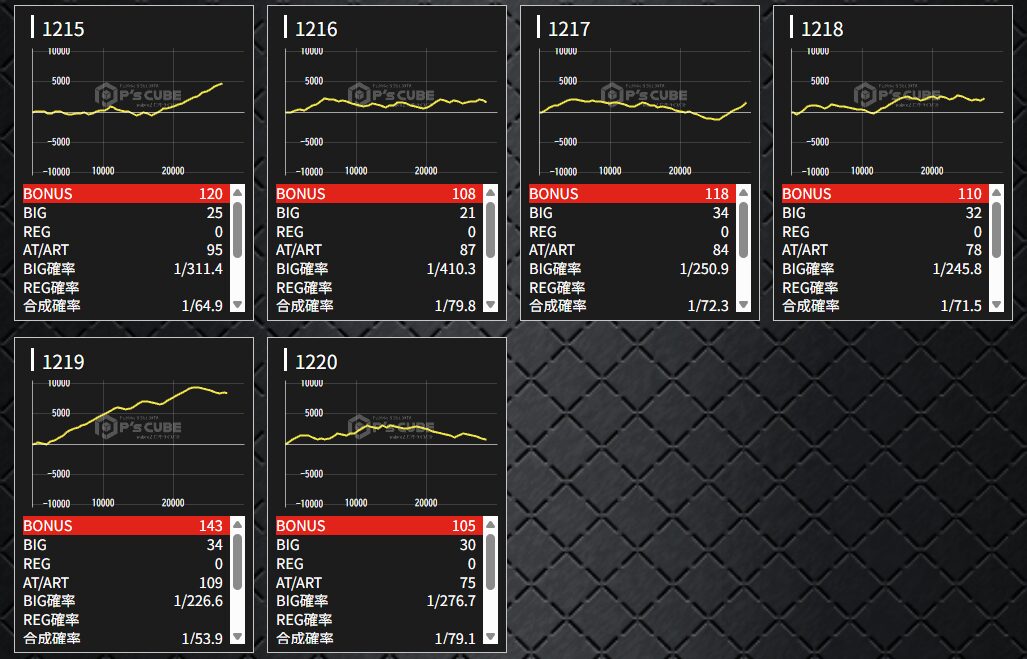The height and width of the screenshot is (659, 1027).
Task: Select machine number 1216 heading
Action: 316,29
